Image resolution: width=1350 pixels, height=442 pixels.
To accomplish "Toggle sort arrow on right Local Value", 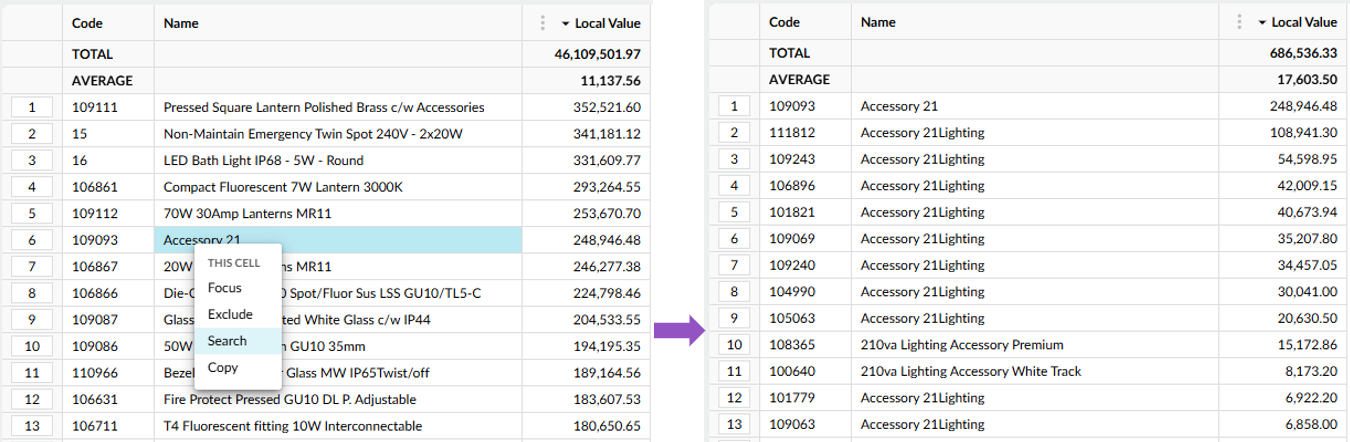I will coord(1262,23).
